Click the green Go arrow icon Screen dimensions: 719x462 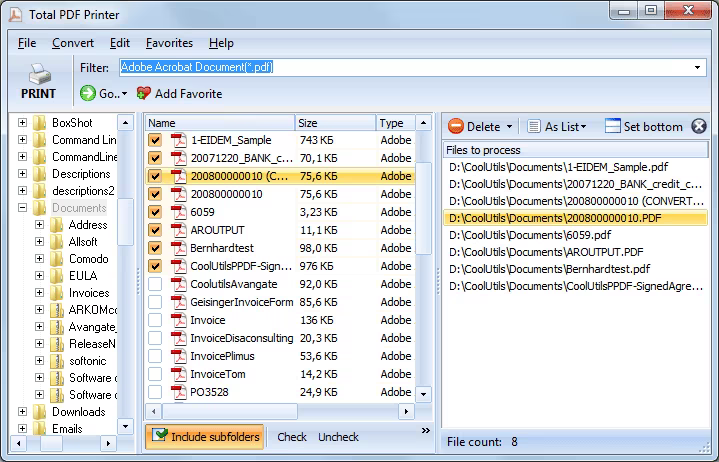[88, 93]
